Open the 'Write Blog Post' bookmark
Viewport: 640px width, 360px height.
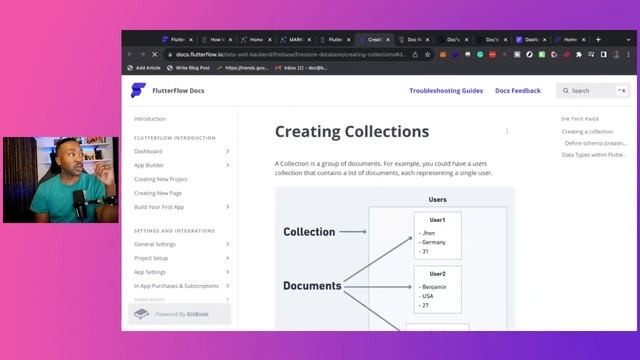point(188,68)
